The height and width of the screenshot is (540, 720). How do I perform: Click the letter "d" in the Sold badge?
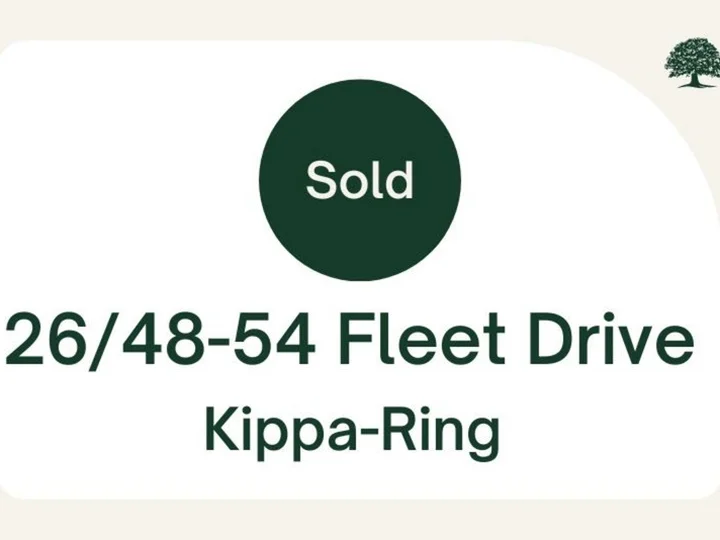click(400, 180)
